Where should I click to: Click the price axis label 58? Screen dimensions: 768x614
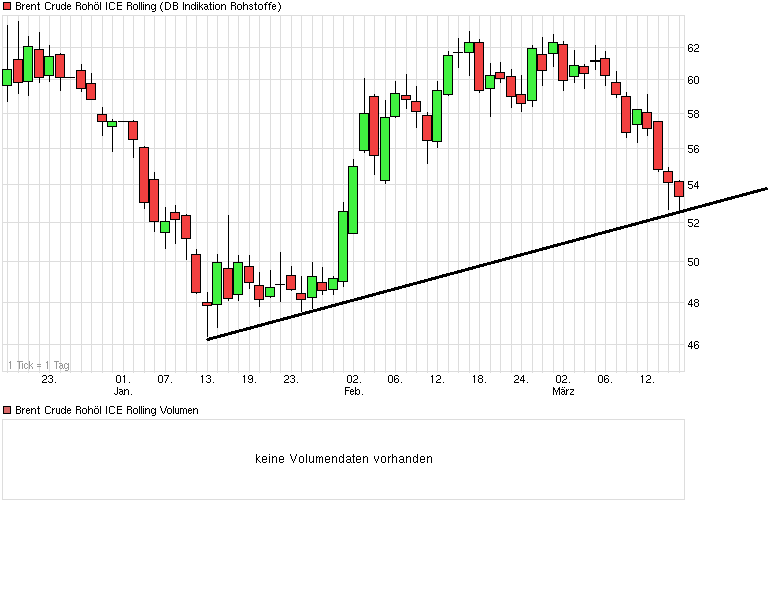point(693,115)
